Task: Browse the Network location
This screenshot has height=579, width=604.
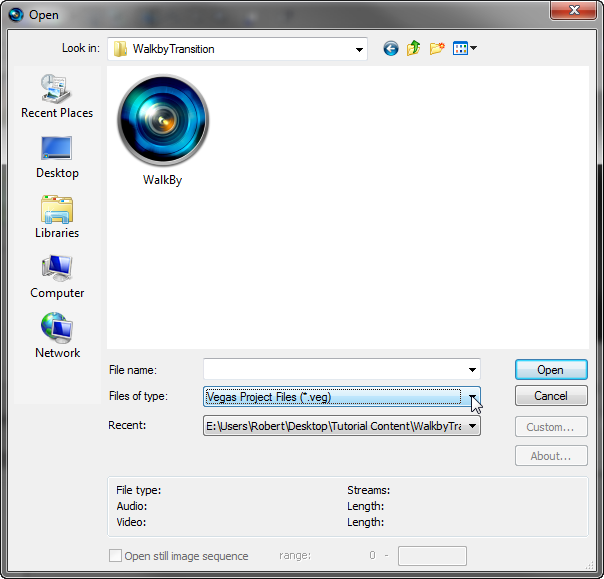Action: pyautogui.click(x=57, y=336)
